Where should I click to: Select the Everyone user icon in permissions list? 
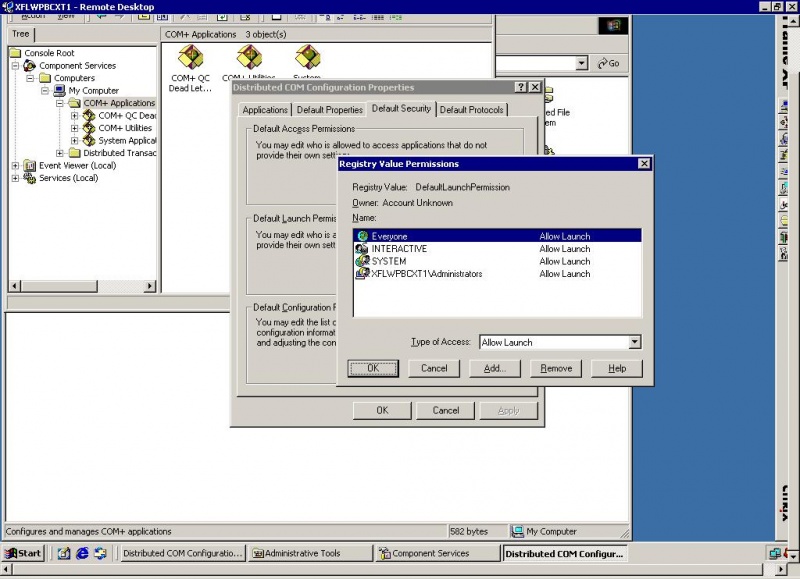(362, 236)
